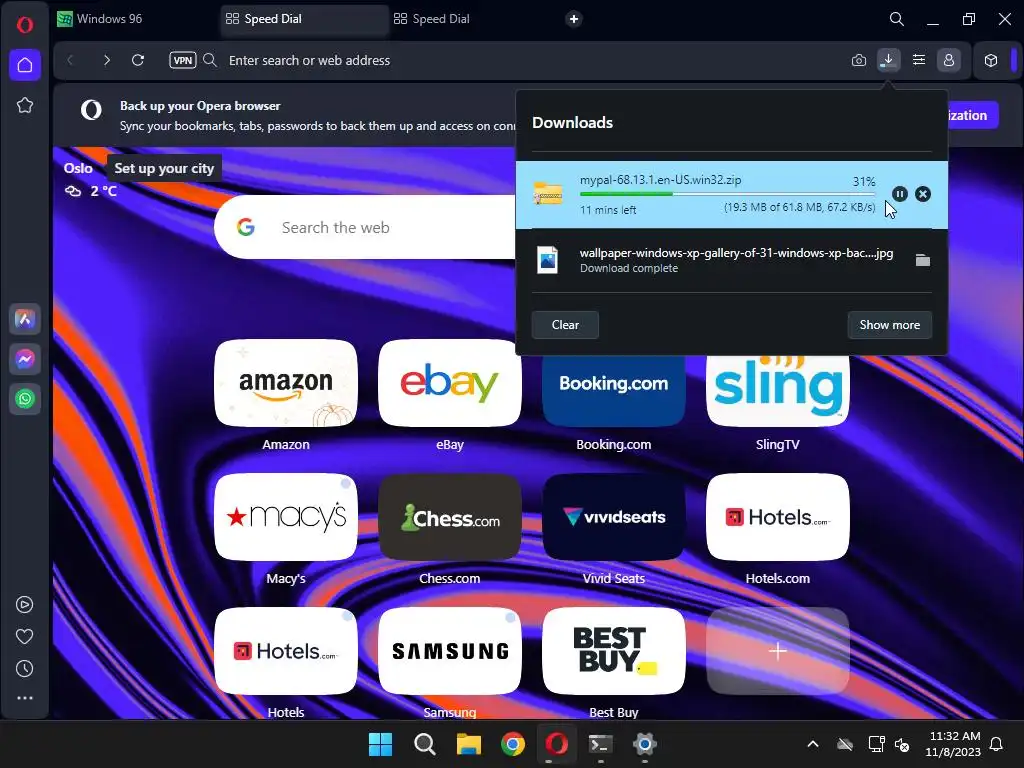Open the notifications bell in taskbar
This screenshot has height=768, width=1024.
click(997, 744)
